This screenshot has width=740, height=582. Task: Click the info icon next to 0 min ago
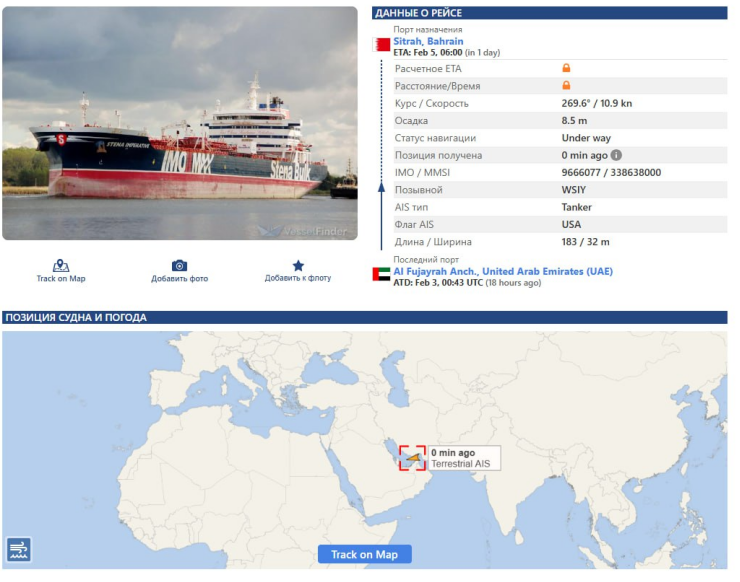[616, 155]
